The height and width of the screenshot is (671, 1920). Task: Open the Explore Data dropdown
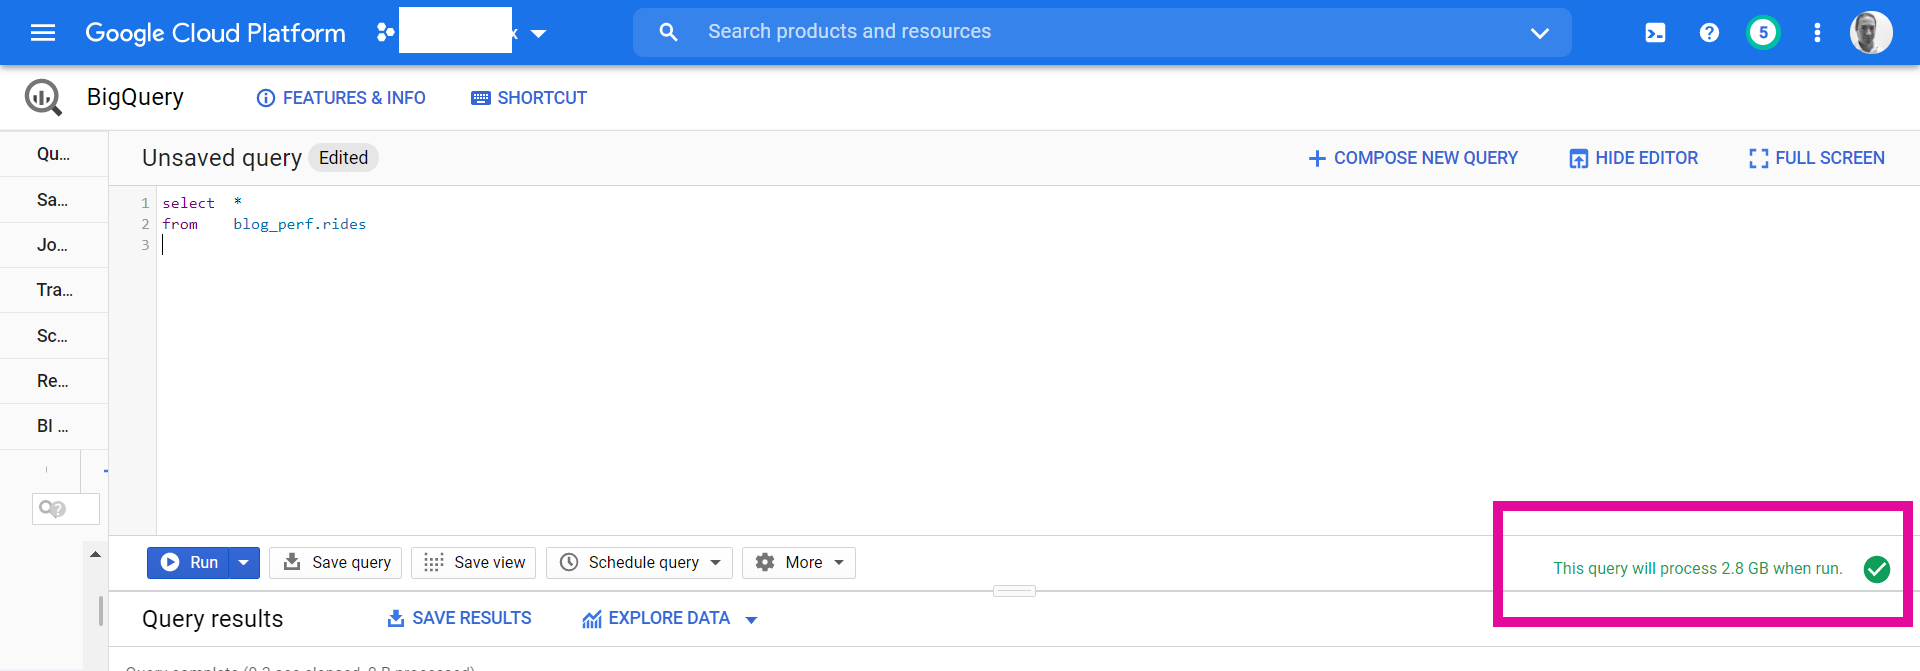[x=752, y=620]
